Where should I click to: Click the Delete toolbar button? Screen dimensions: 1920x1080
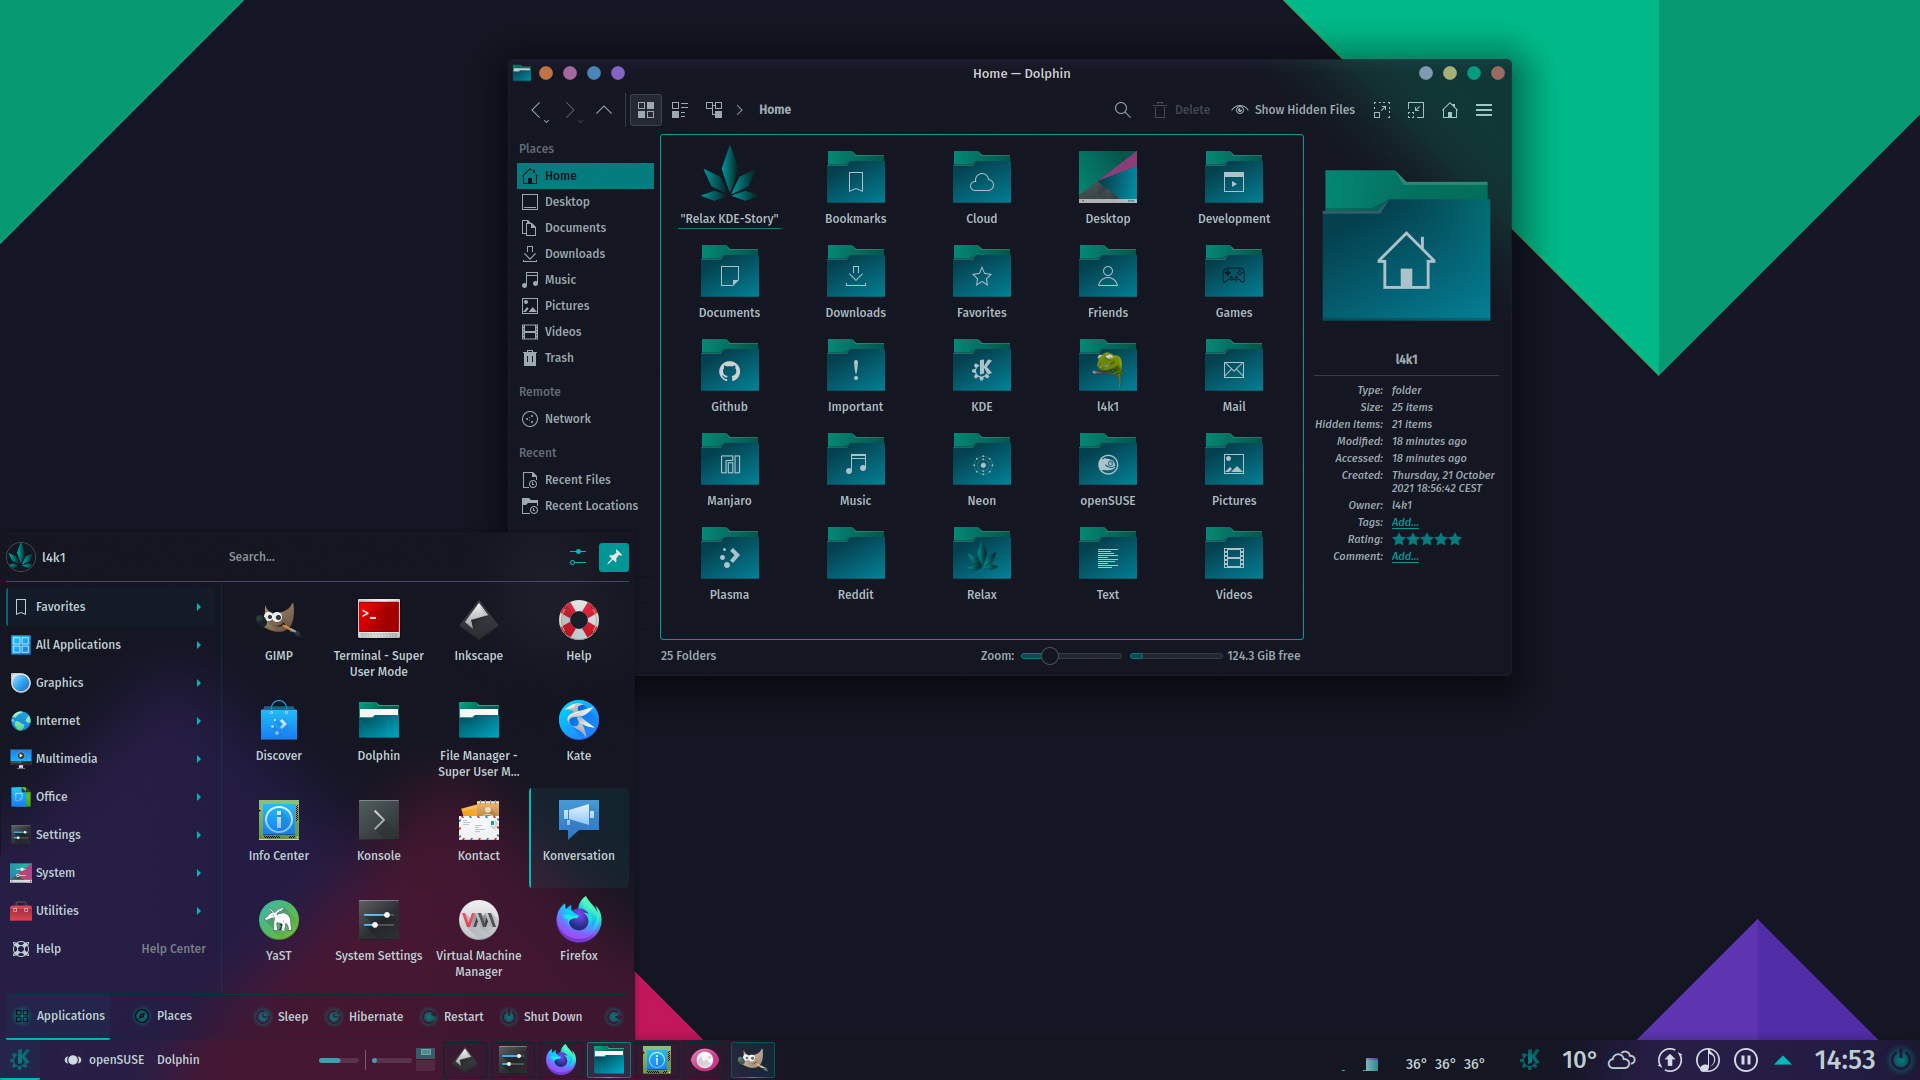click(1181, 110)
